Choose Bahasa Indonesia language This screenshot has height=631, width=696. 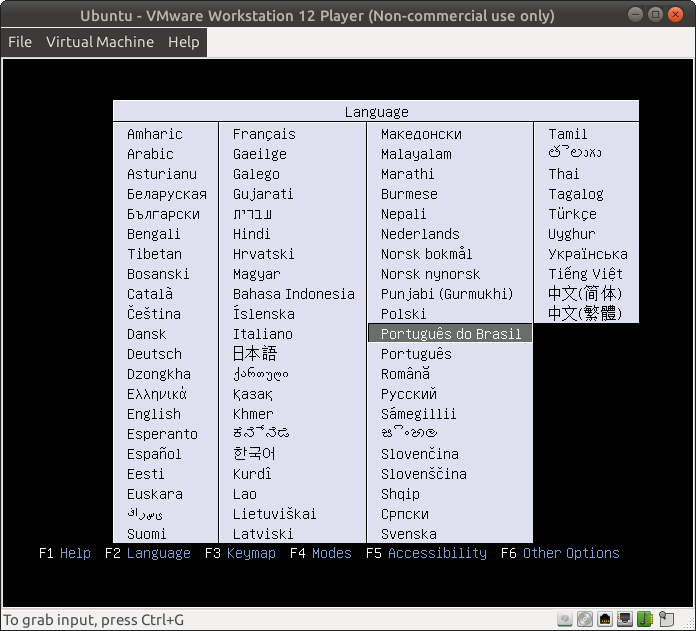click(x=294, y=294)
